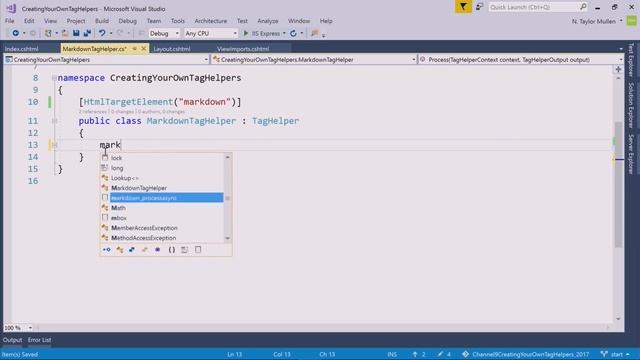Click the pending changes pencil icon
Viewport: 640px width, 360px height.
440,354
